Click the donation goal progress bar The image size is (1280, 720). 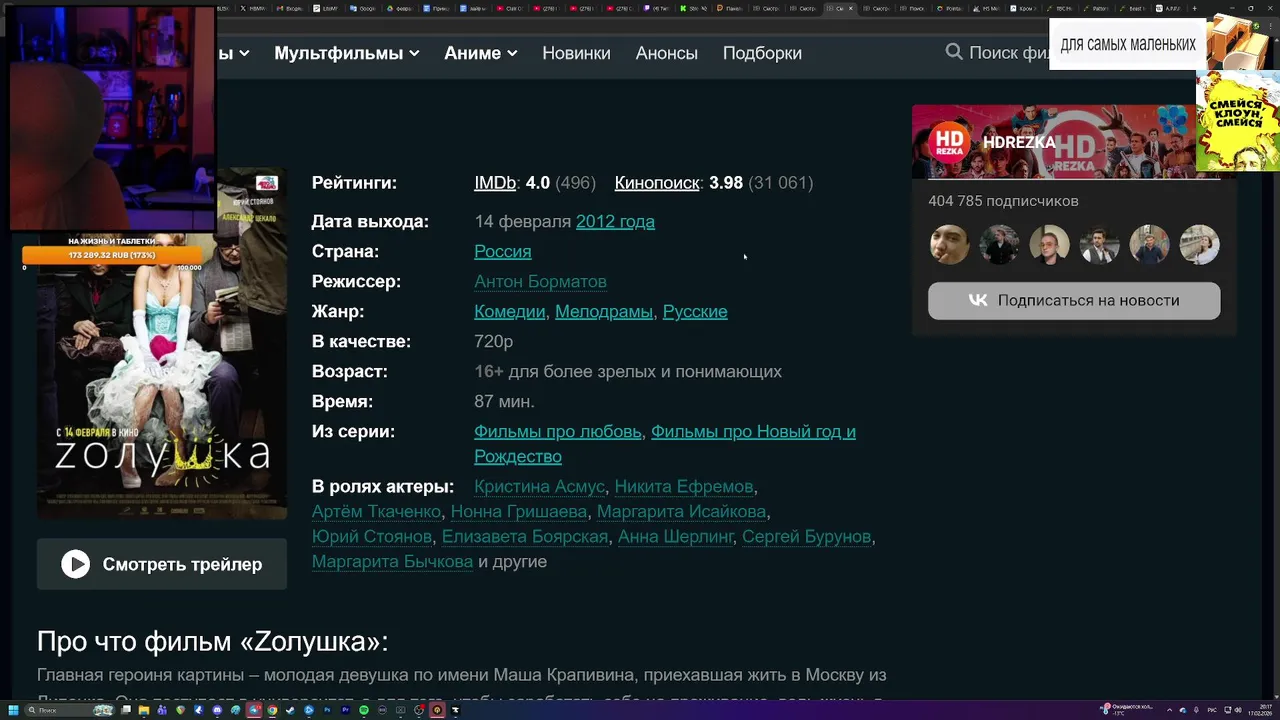[112, 256]
